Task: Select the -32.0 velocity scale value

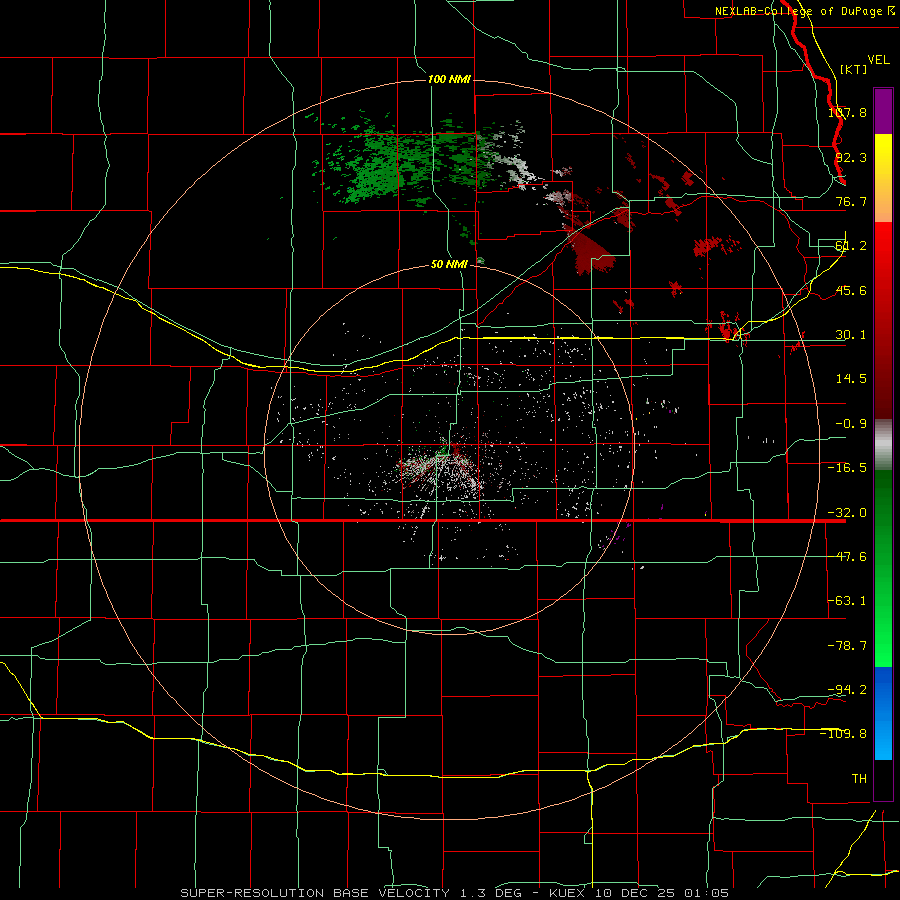Action: point(847,513)
